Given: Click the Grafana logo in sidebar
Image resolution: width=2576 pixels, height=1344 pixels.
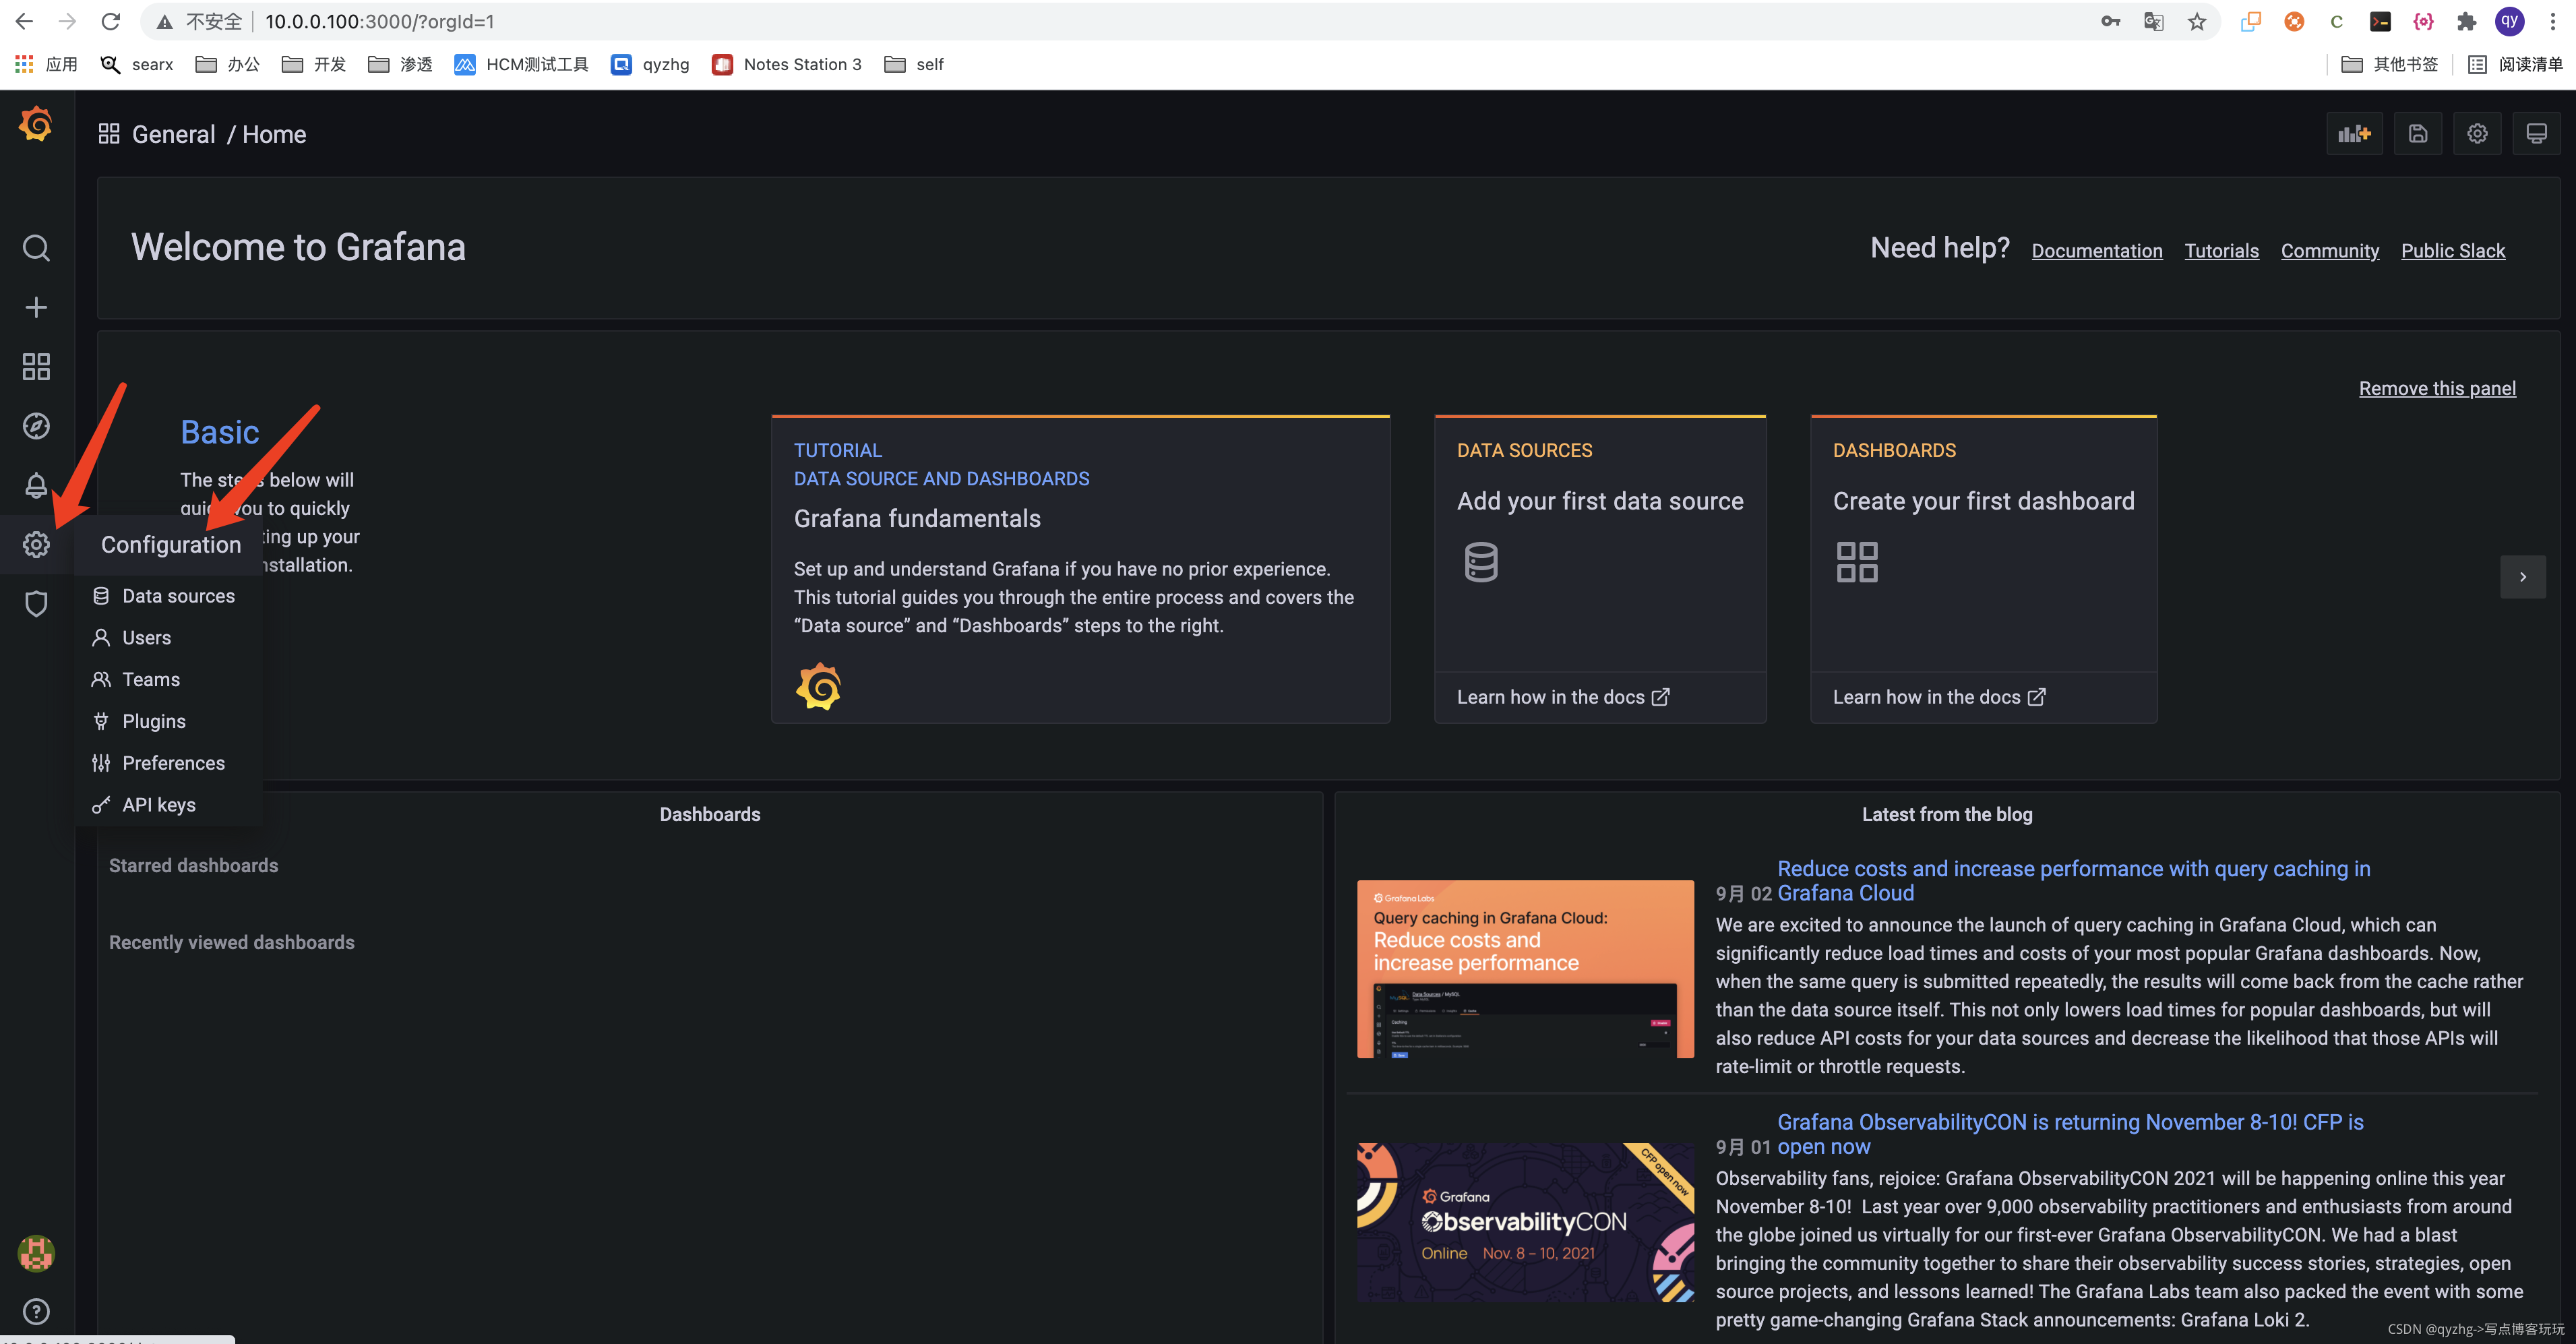Looking at the screenshot, I should [36, 125].
